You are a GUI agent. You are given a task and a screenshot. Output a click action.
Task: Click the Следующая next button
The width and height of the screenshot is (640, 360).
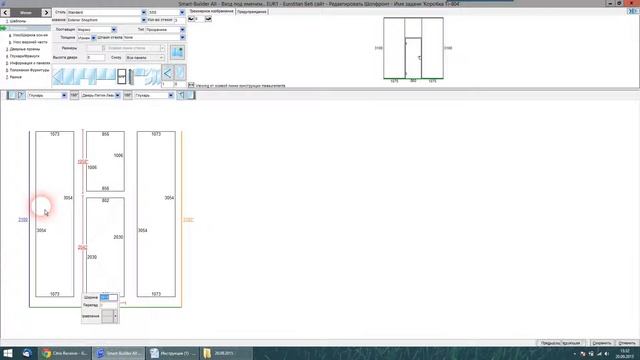(x=572, y=343)
